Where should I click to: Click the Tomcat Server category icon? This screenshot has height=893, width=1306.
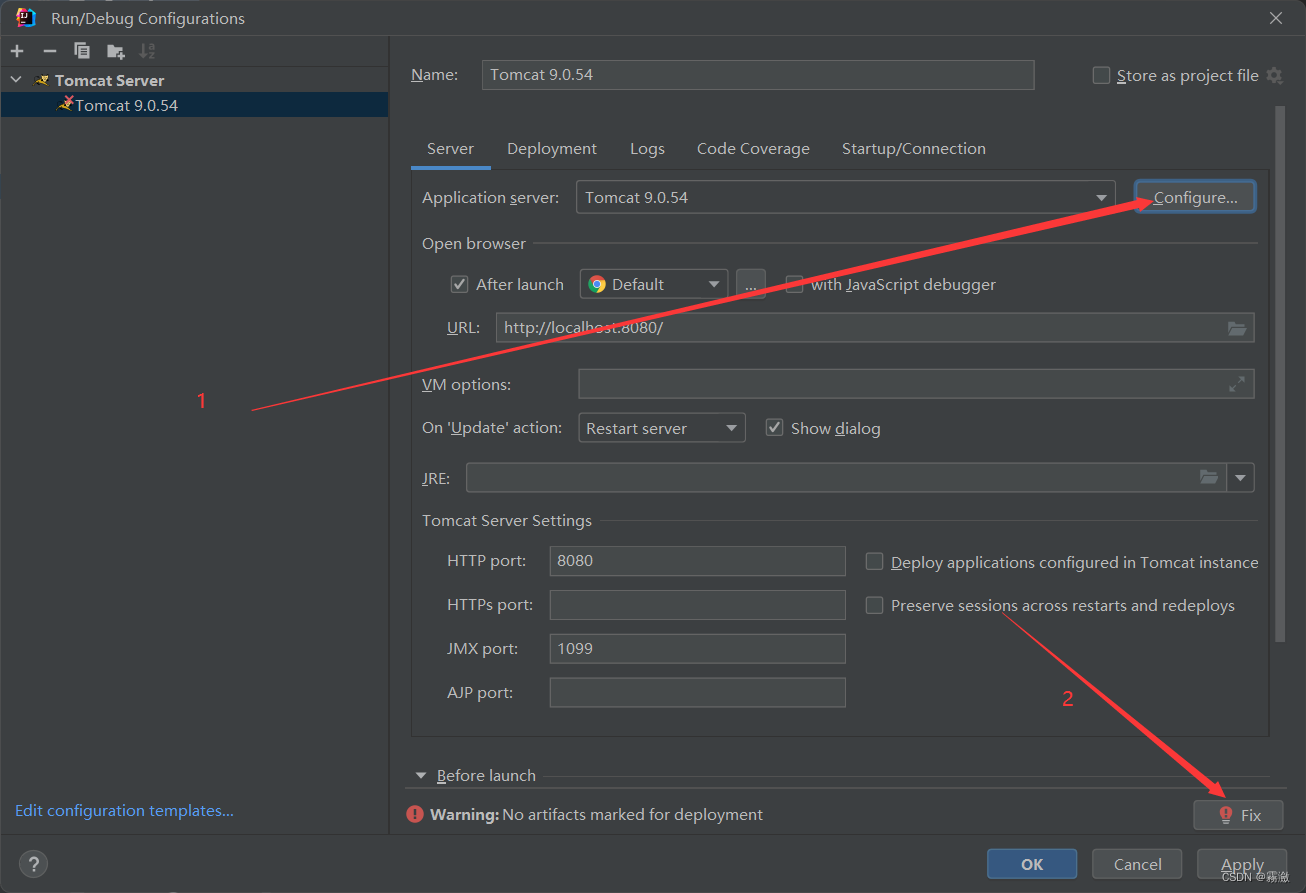42,80
